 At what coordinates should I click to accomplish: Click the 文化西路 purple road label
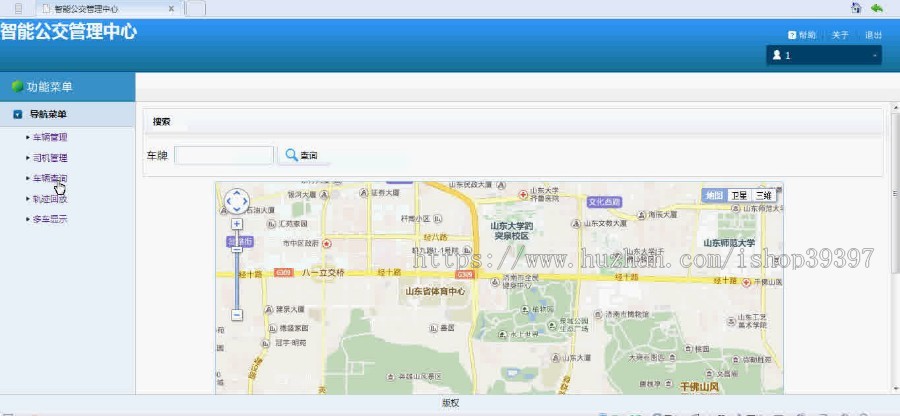[604, 202]
